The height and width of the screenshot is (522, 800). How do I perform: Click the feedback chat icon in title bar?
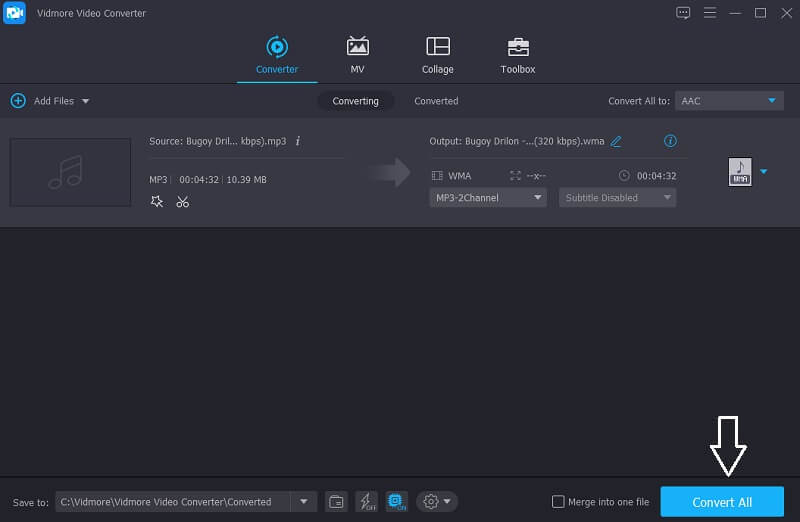coord(683,13)
